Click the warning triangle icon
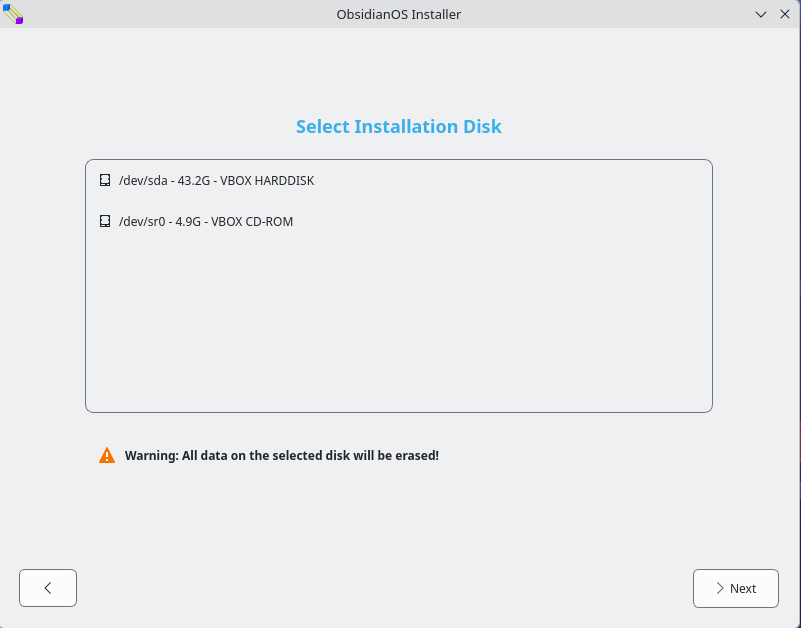801x628 pixels. (x=107, y=455)
